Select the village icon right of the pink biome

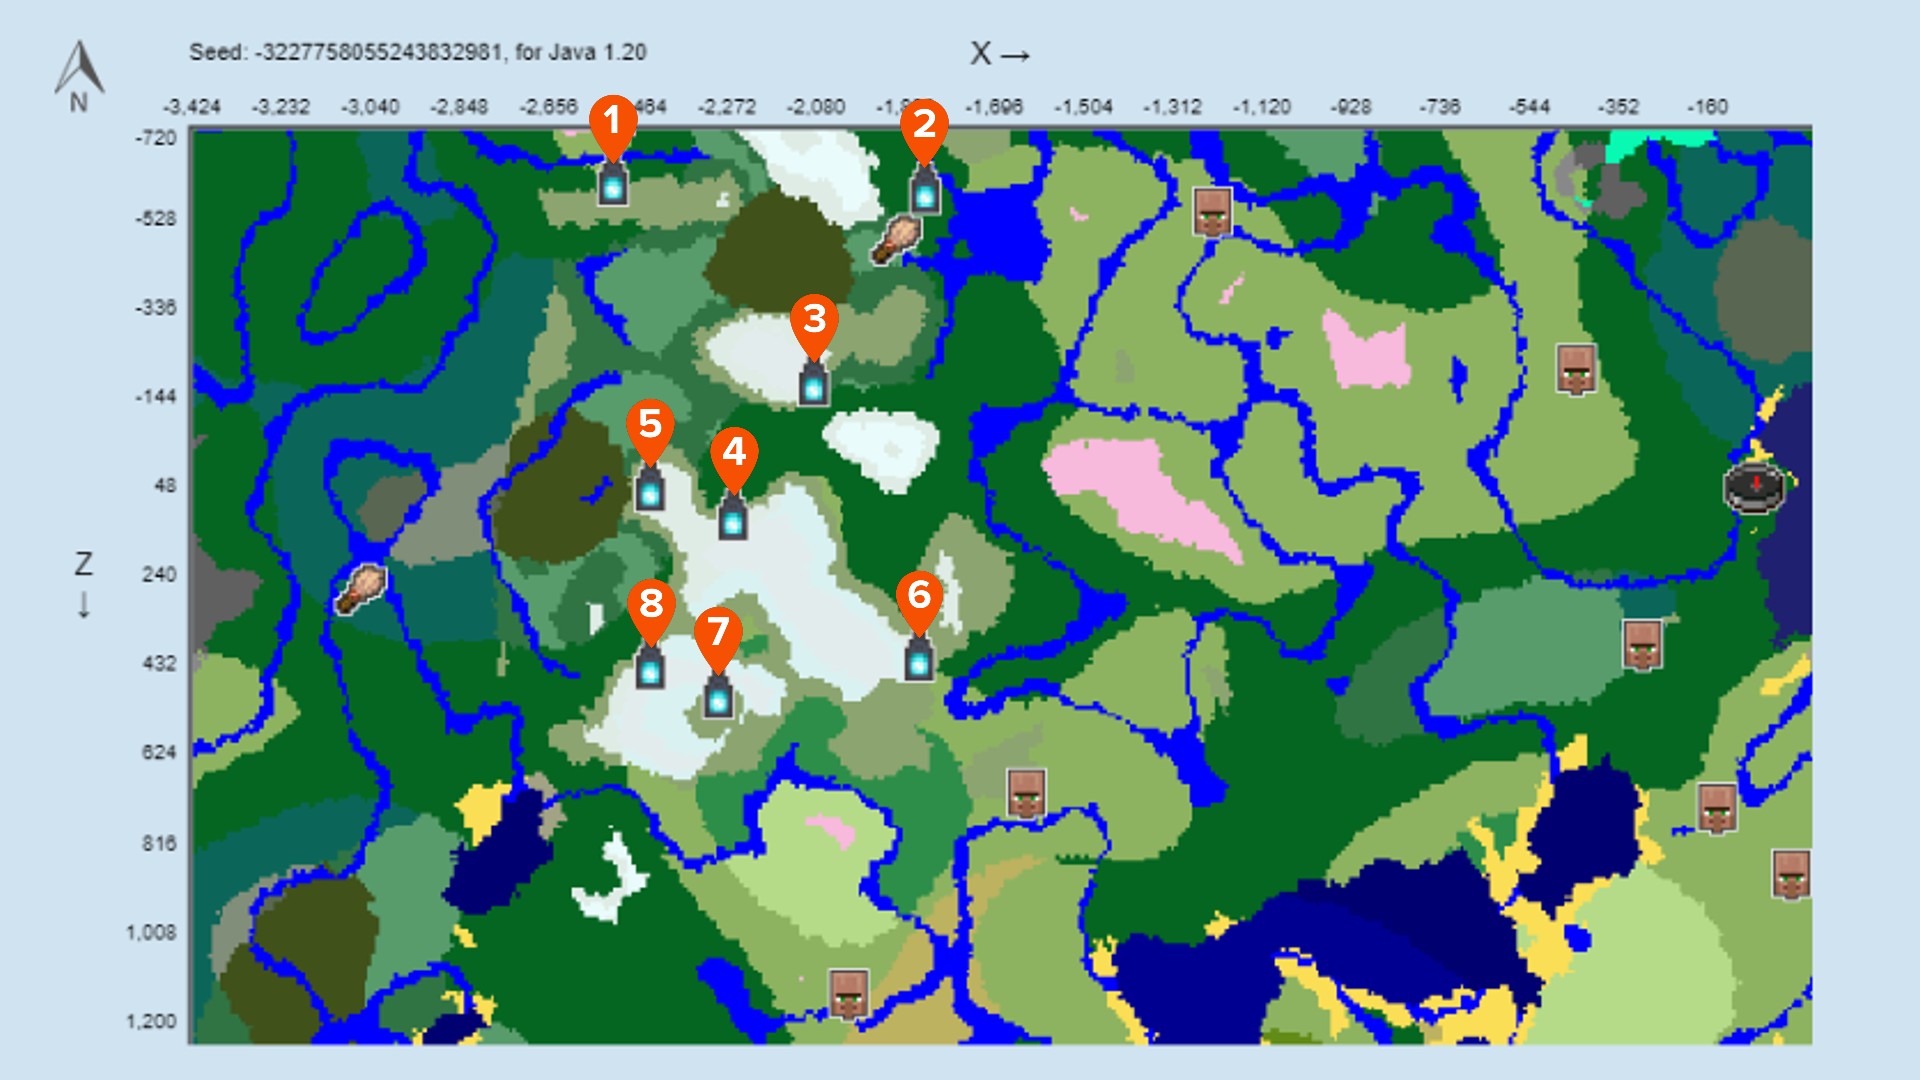coord(1576,369)
